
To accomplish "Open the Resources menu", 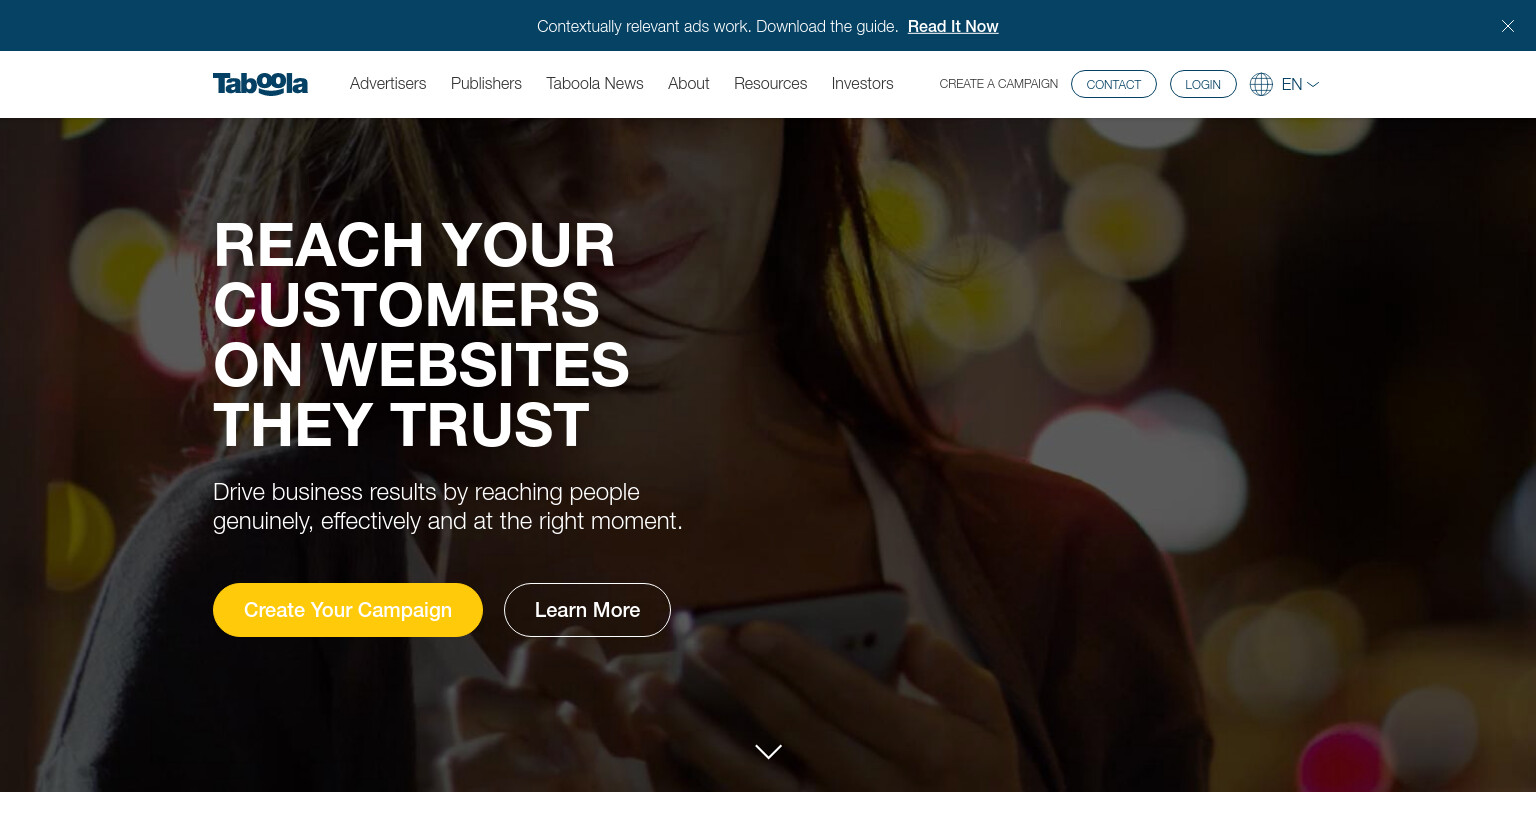I will 770,84.
